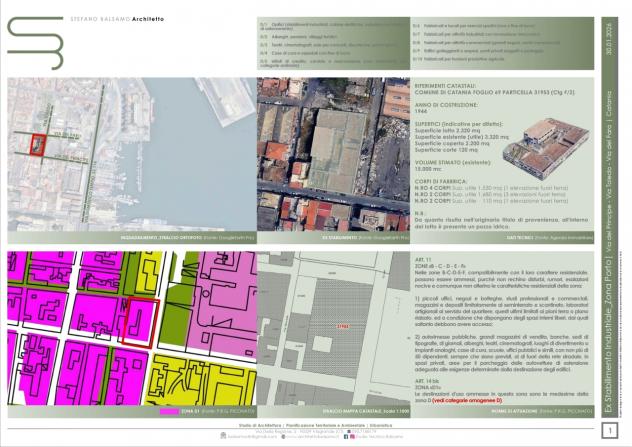632x447 pixels.
Task: Open the red 'vedi categorie omogenee D' link
Action: click(467, 400)
